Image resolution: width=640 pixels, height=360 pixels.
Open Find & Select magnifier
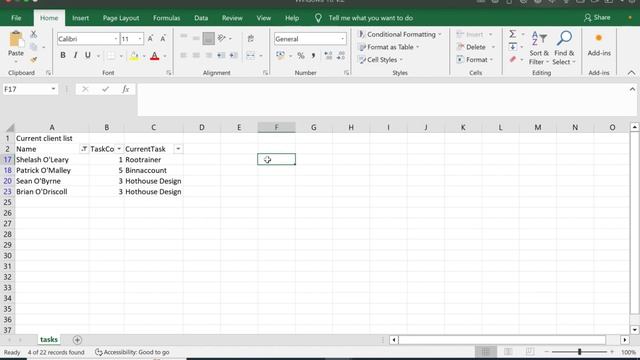tap(564, 47)
